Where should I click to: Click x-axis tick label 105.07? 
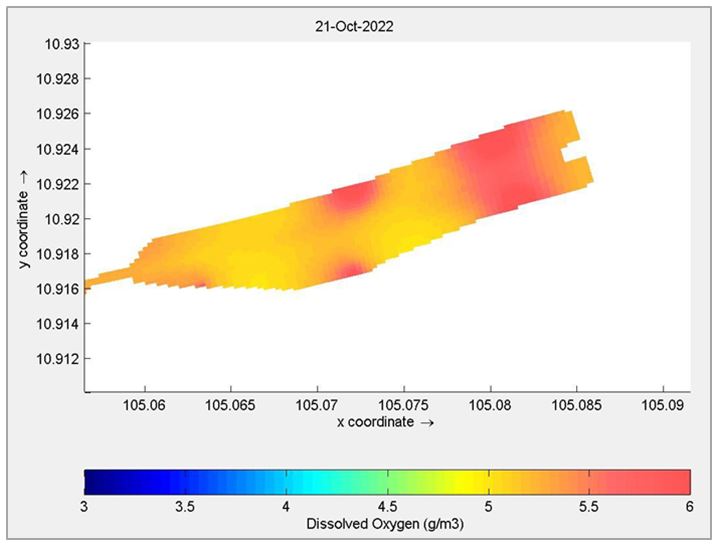pos(317,405)
